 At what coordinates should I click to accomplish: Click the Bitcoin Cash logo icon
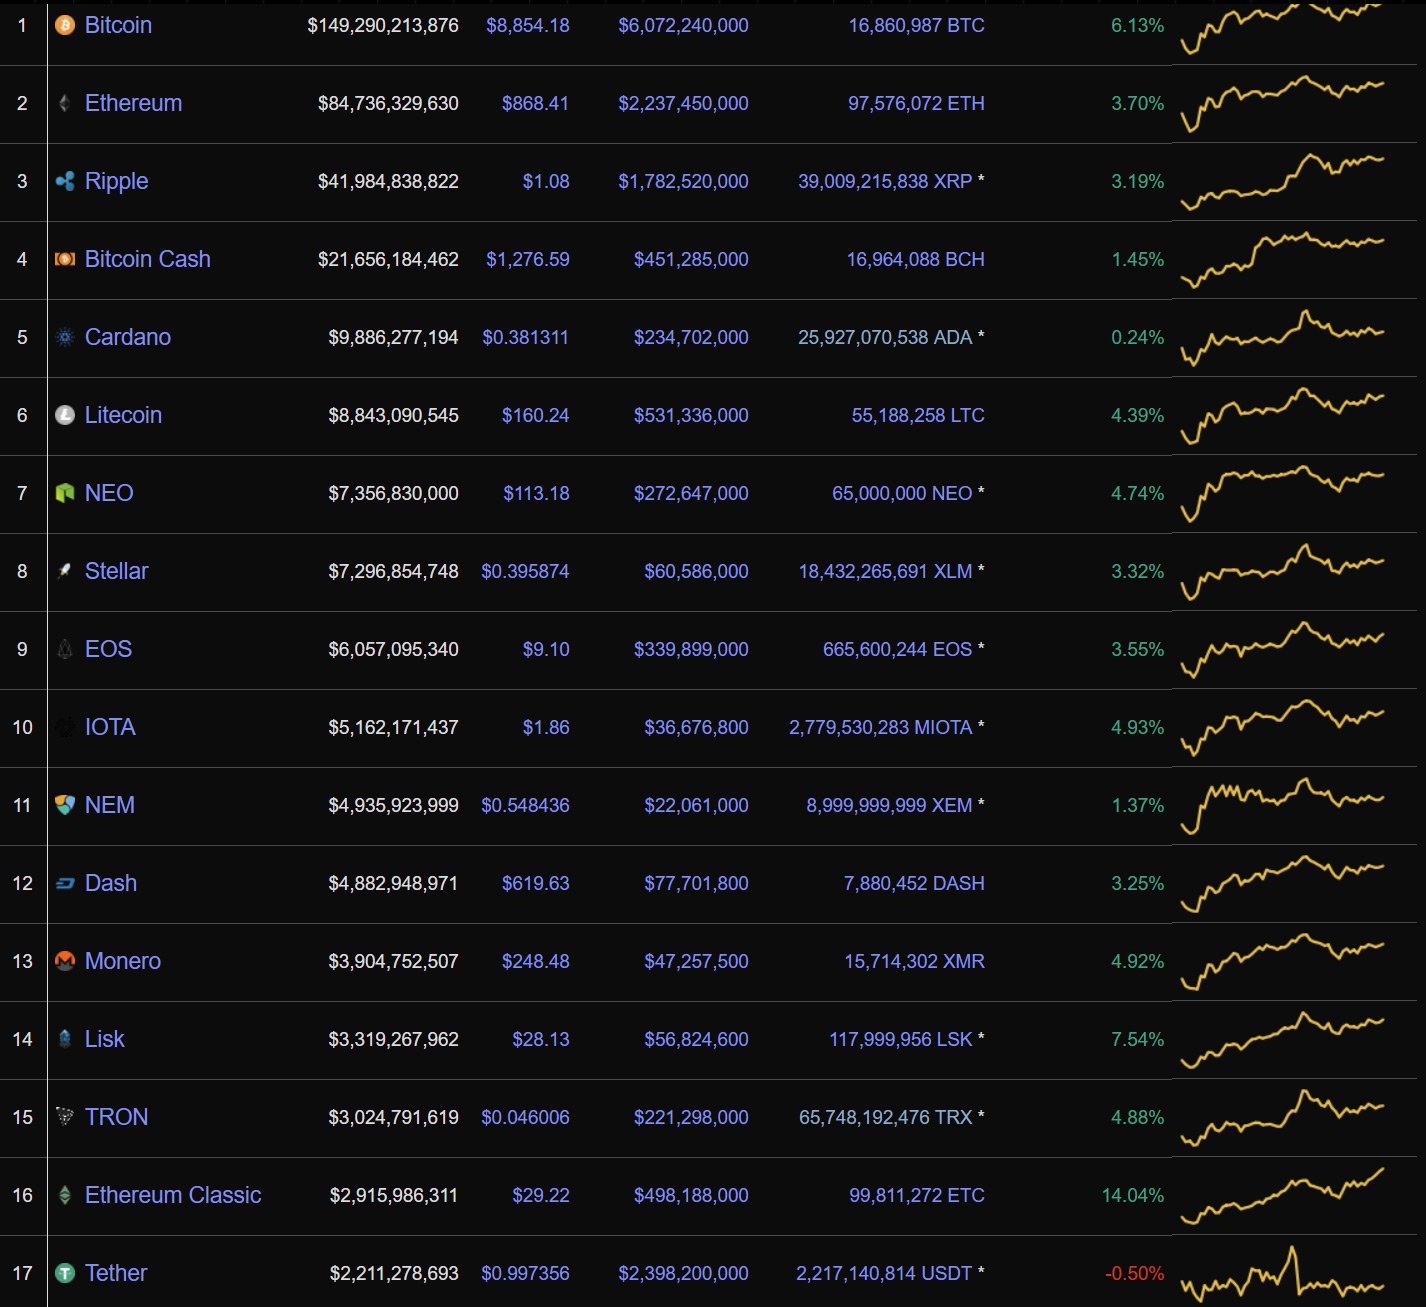[x=65, y=259]
